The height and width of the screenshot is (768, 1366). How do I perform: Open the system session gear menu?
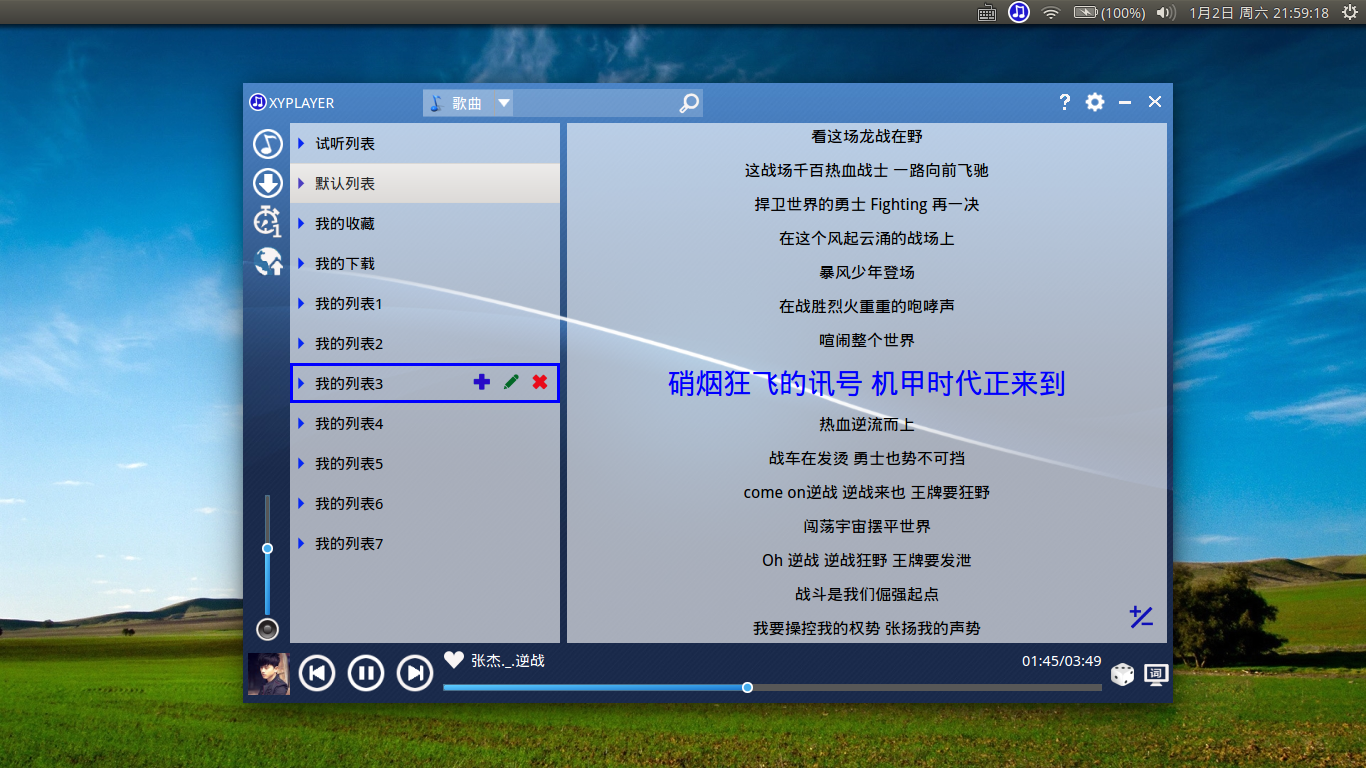click(x=1348, y=13)
